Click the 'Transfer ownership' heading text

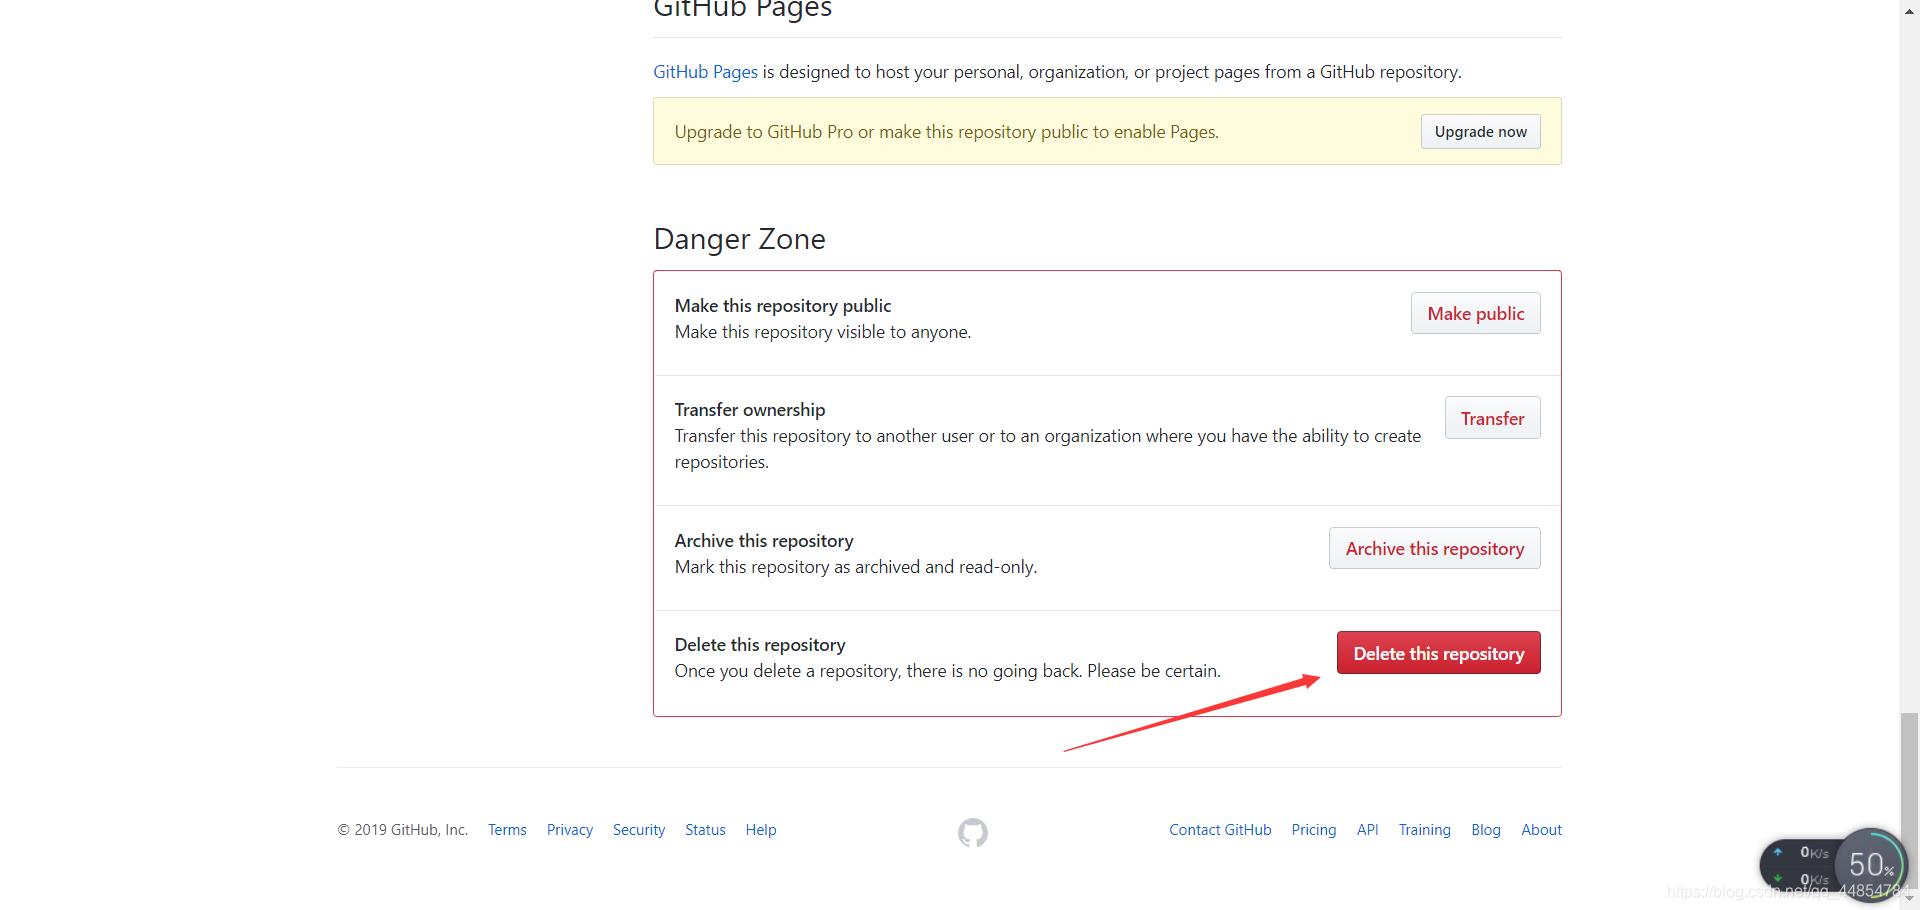click(x=750, y=410)
